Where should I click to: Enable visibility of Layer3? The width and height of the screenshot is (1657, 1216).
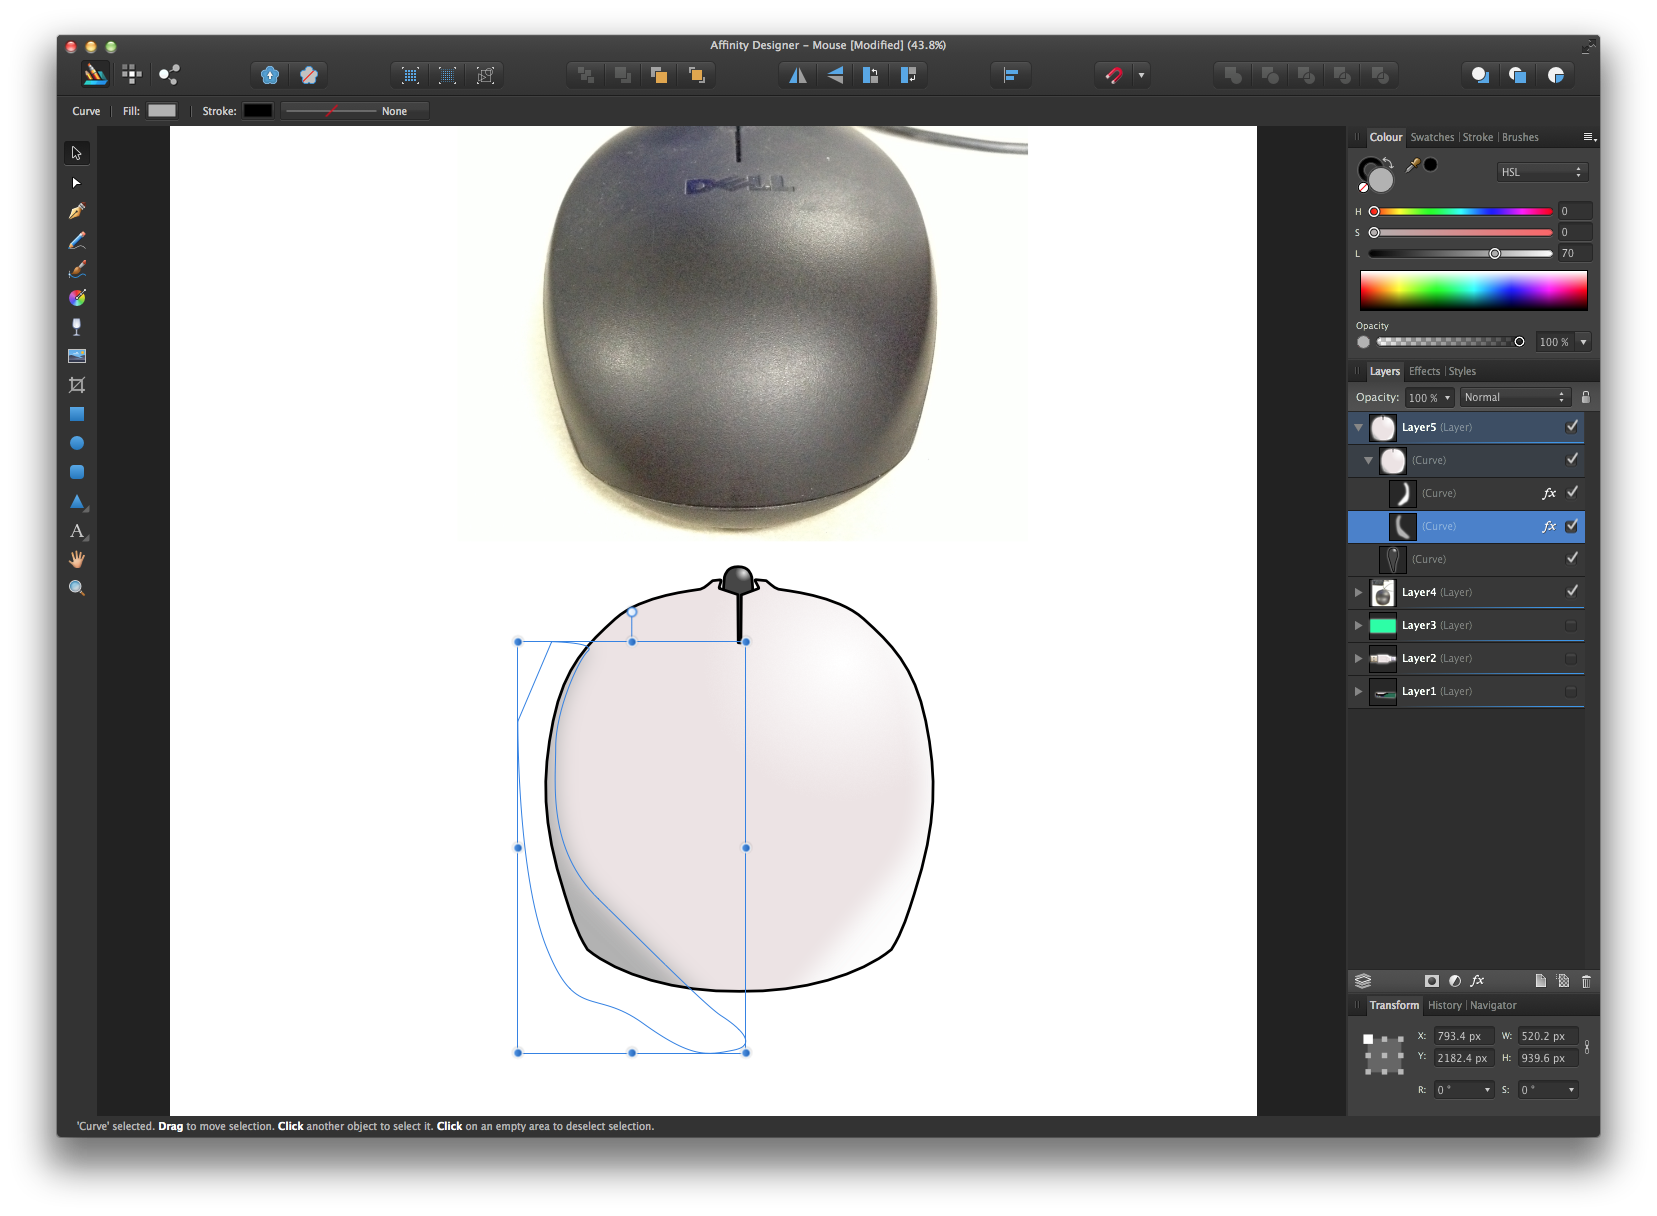(1571, 625)
